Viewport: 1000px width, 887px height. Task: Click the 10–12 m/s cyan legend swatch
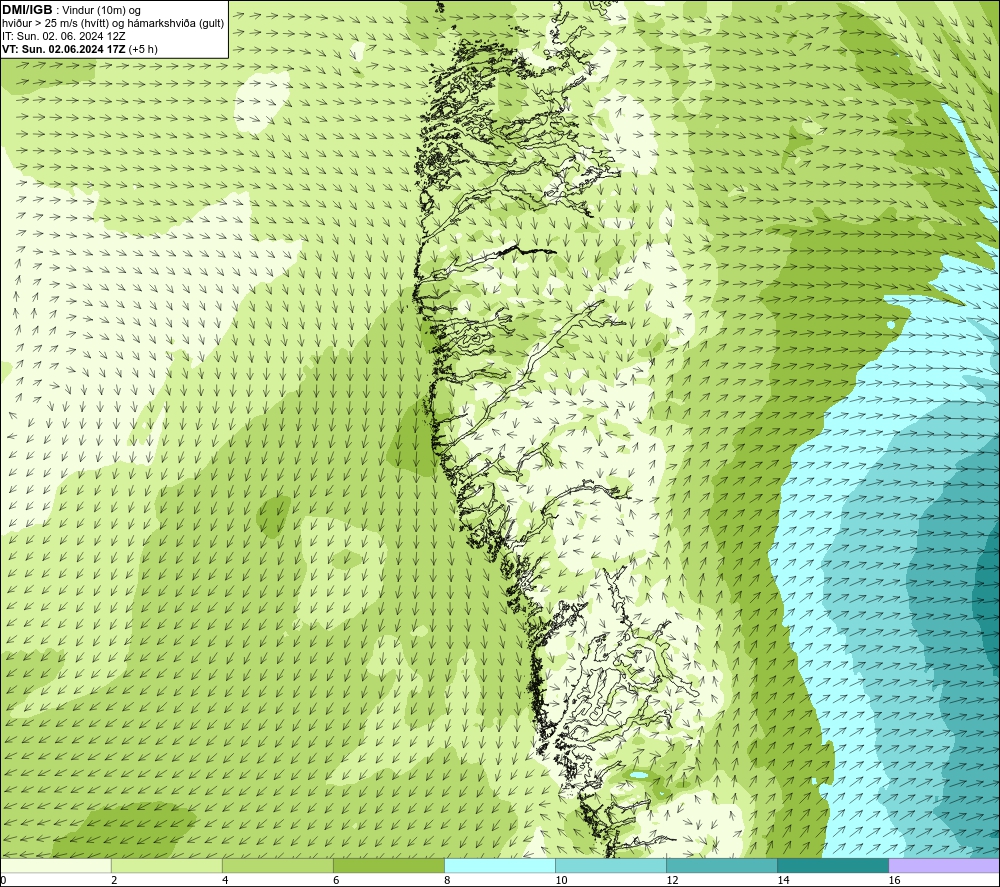tap(610, 865)
